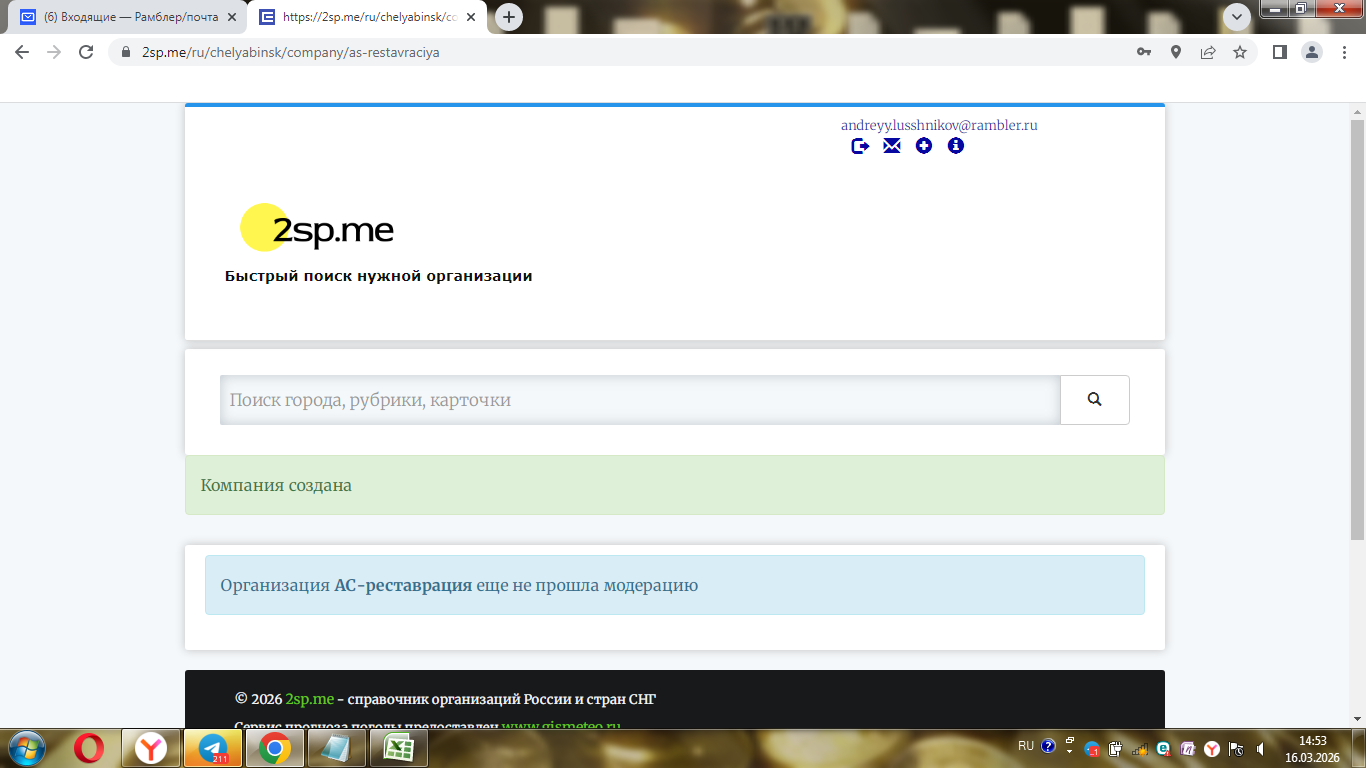Click the OneNote tray icon
The width and height of the screenshot is (1366, 768).
tap(1188, 748)
